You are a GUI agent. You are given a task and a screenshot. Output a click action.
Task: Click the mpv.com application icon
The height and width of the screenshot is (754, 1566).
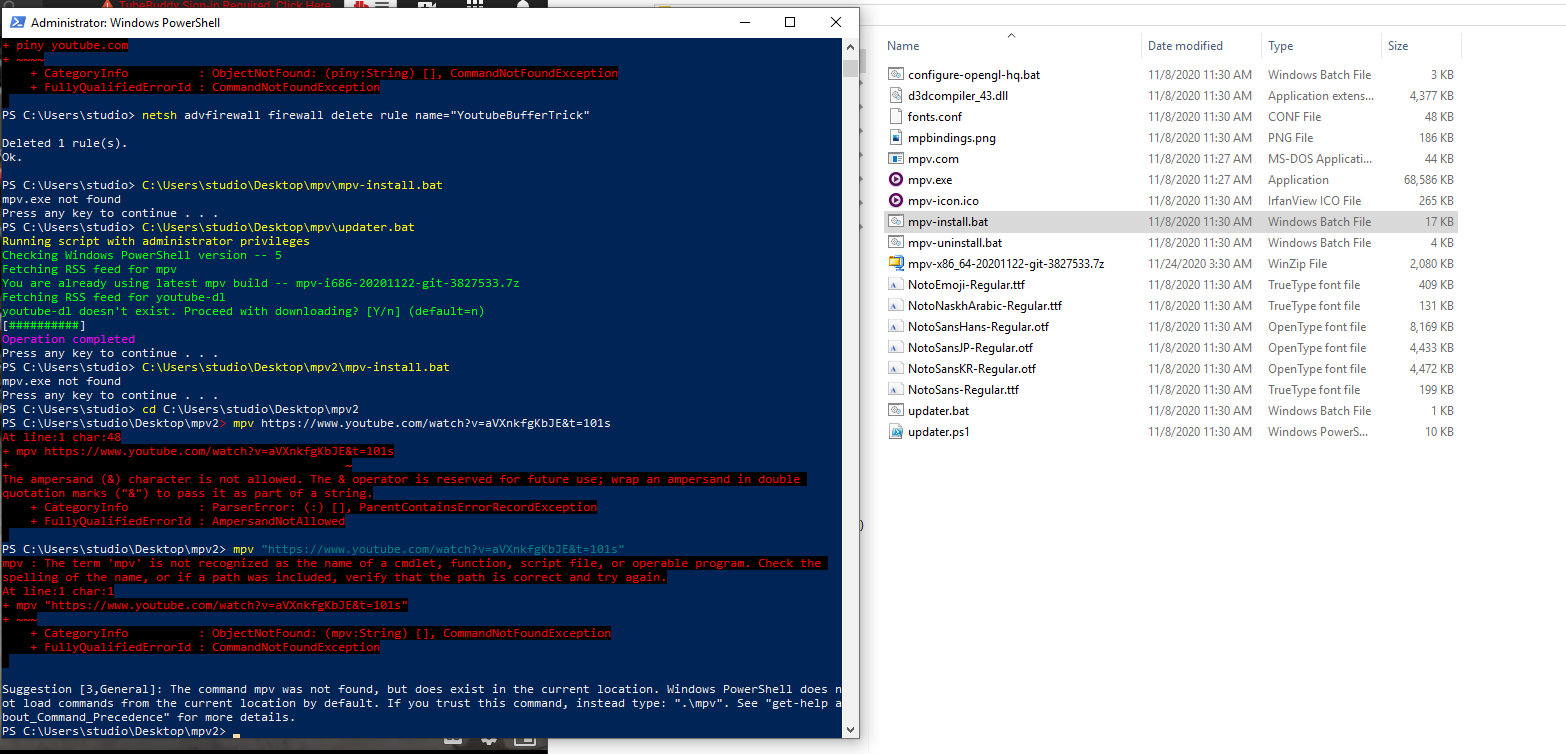coord(896,159)
